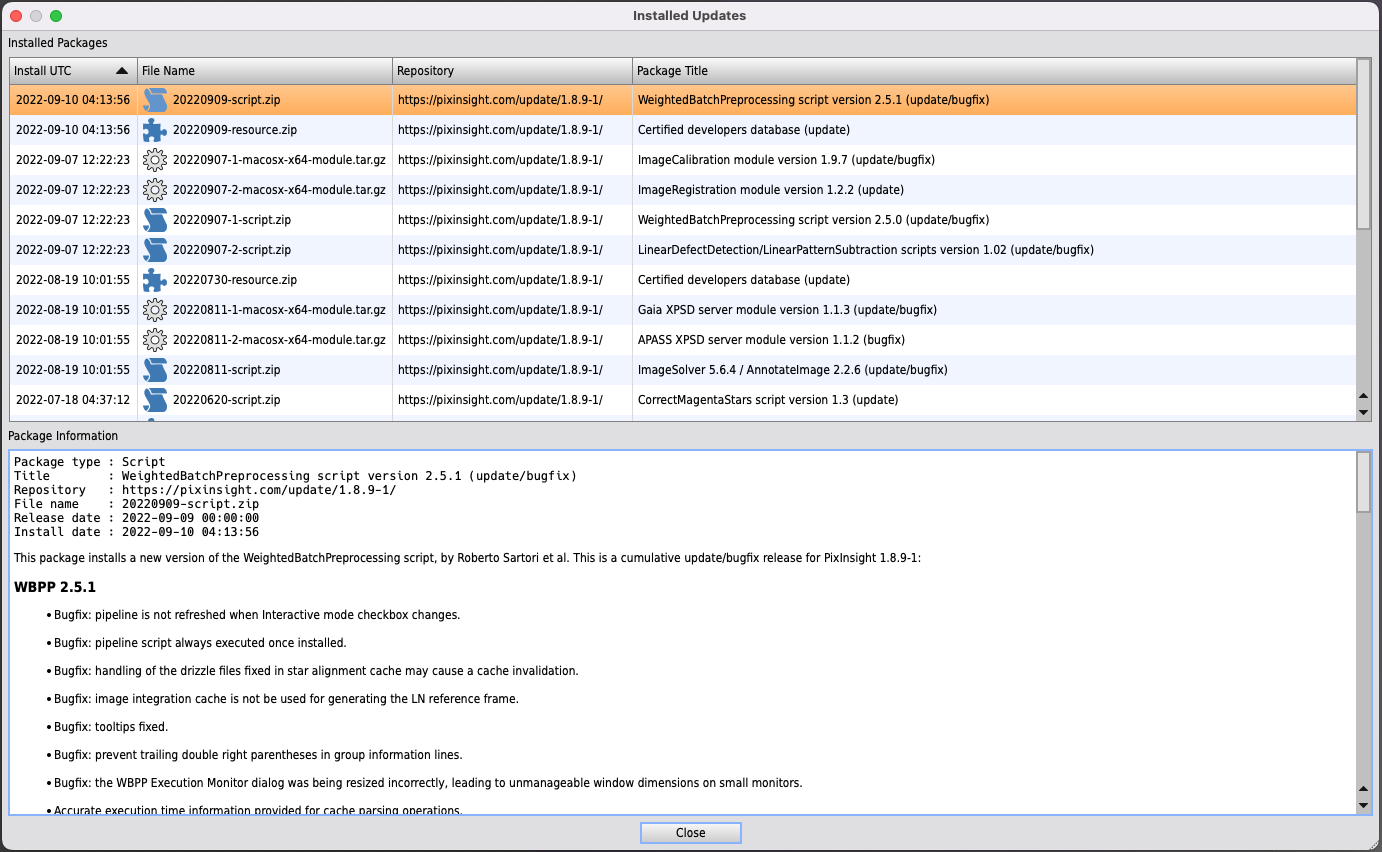Image resolution: width=1382 pixels, height=852 pixels.
Task: Click the file name 20220907-2-script.zip
Action: 232,250
